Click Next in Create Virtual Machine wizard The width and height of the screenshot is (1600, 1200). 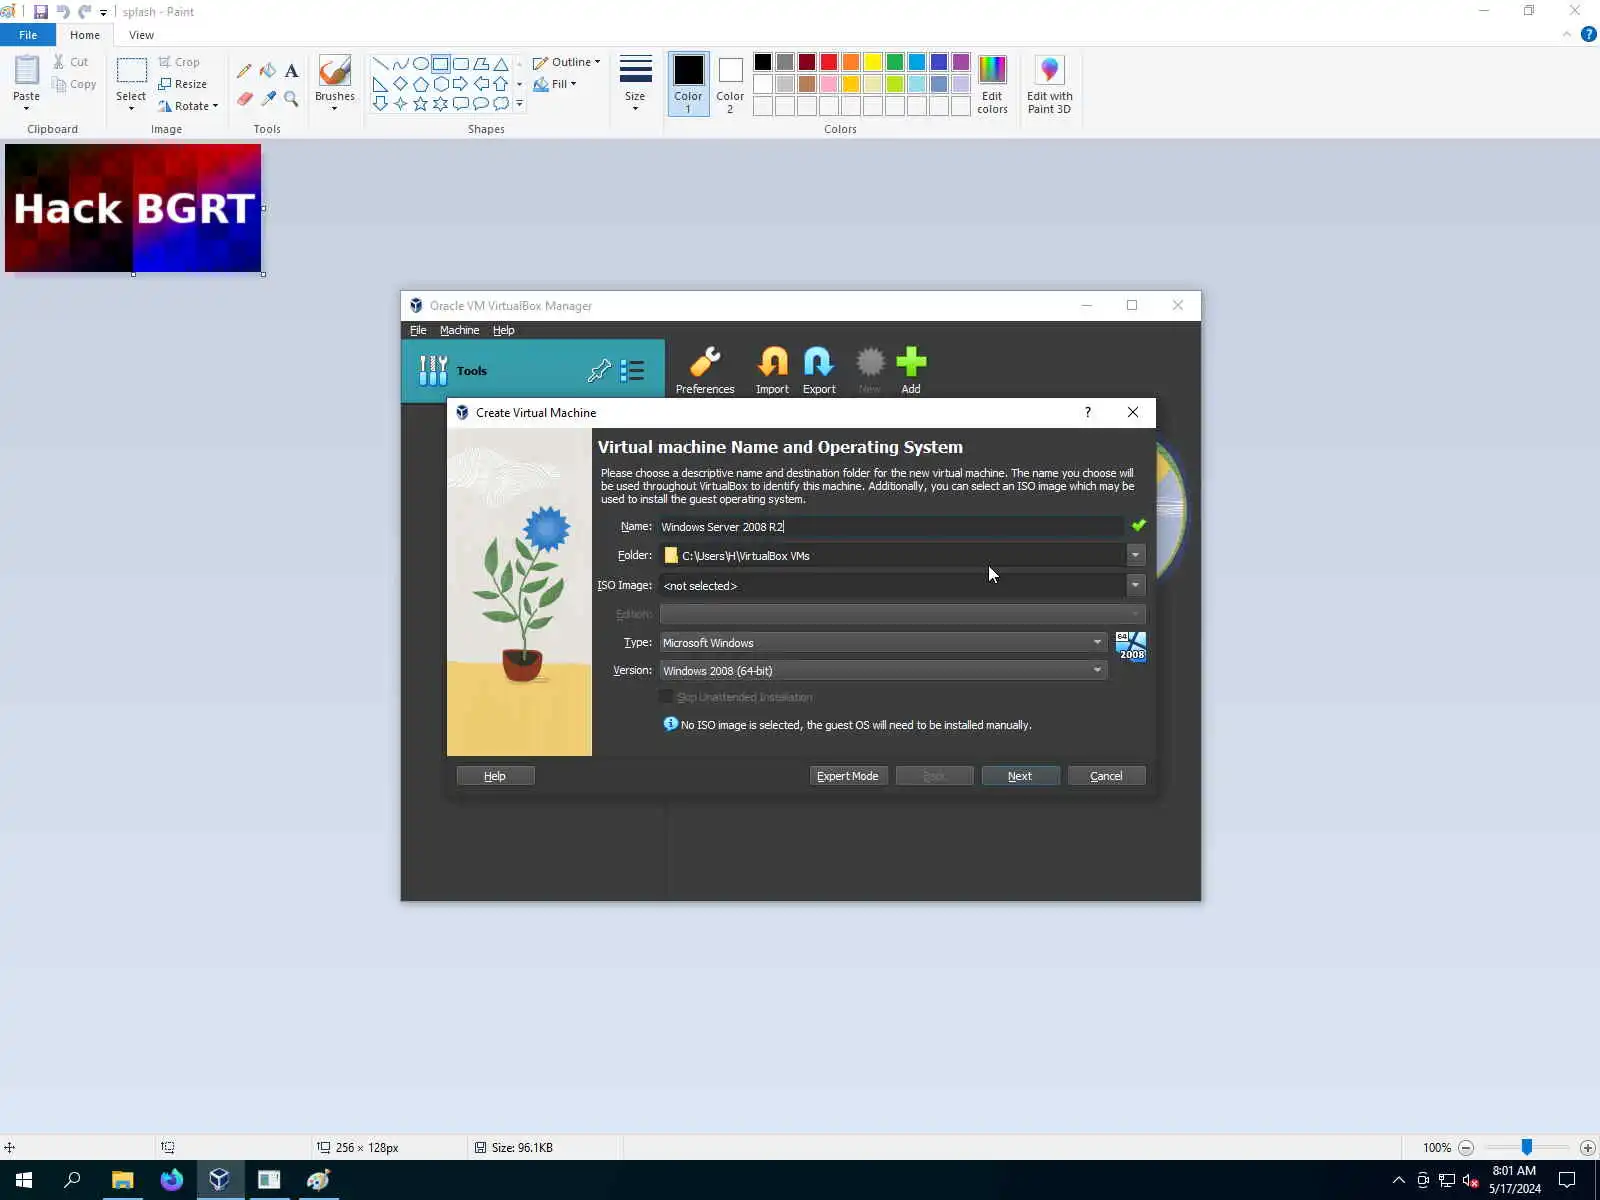tap(1020, 776)
